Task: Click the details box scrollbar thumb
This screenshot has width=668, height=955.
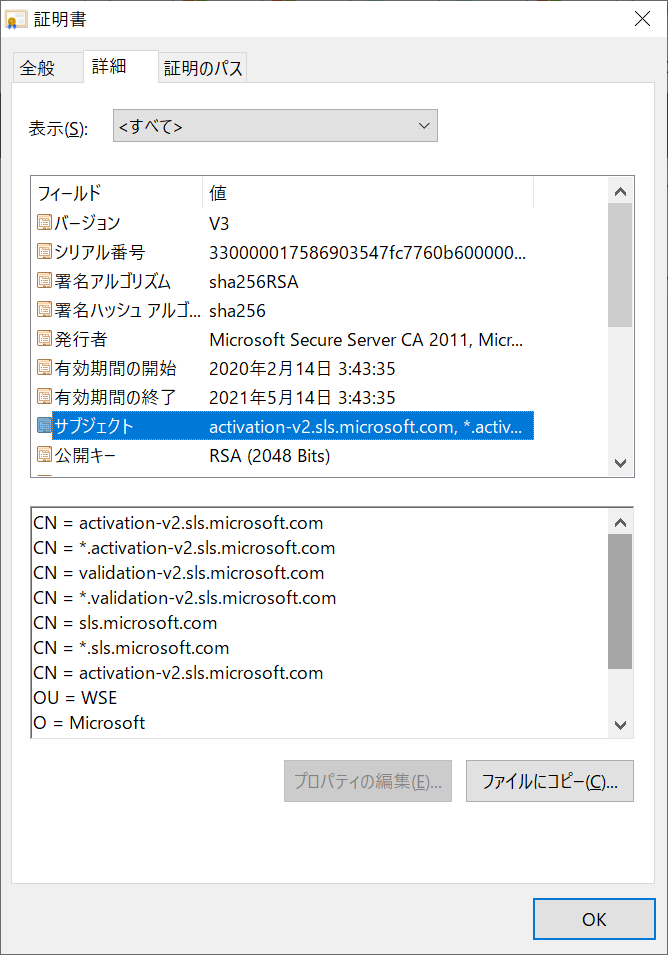Action: 620,602
